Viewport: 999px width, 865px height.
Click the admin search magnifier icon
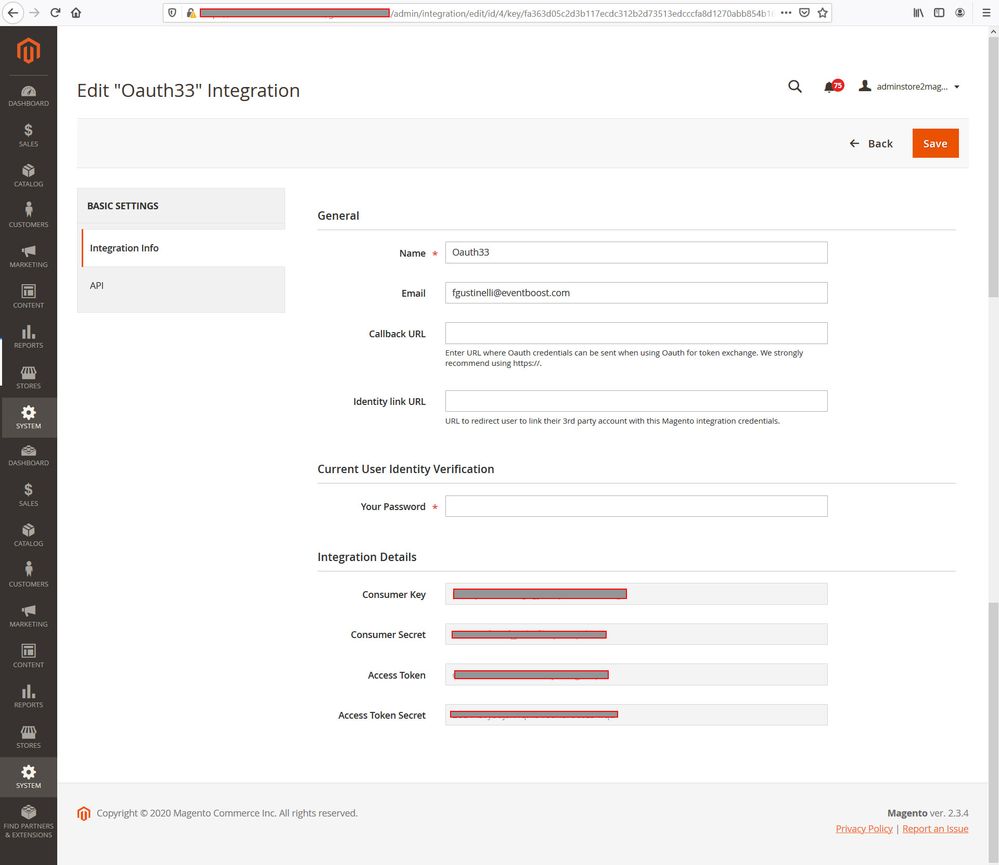click(x=795, y=87)
